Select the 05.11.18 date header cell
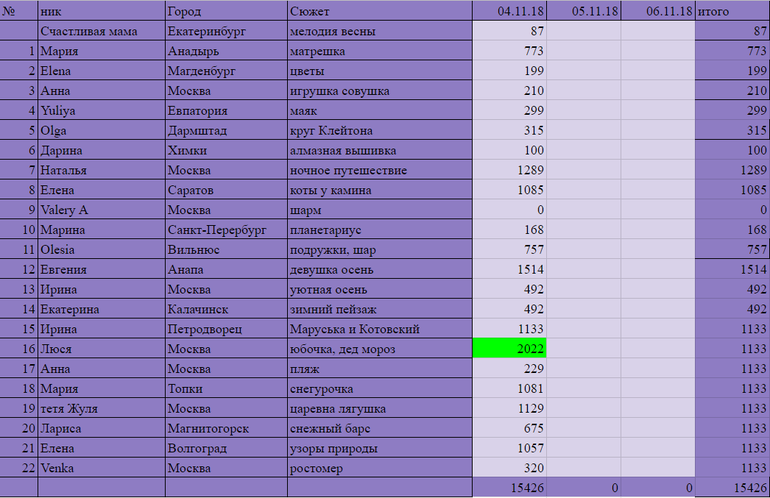This screenshot has height=498, width=770. point(583,11)
